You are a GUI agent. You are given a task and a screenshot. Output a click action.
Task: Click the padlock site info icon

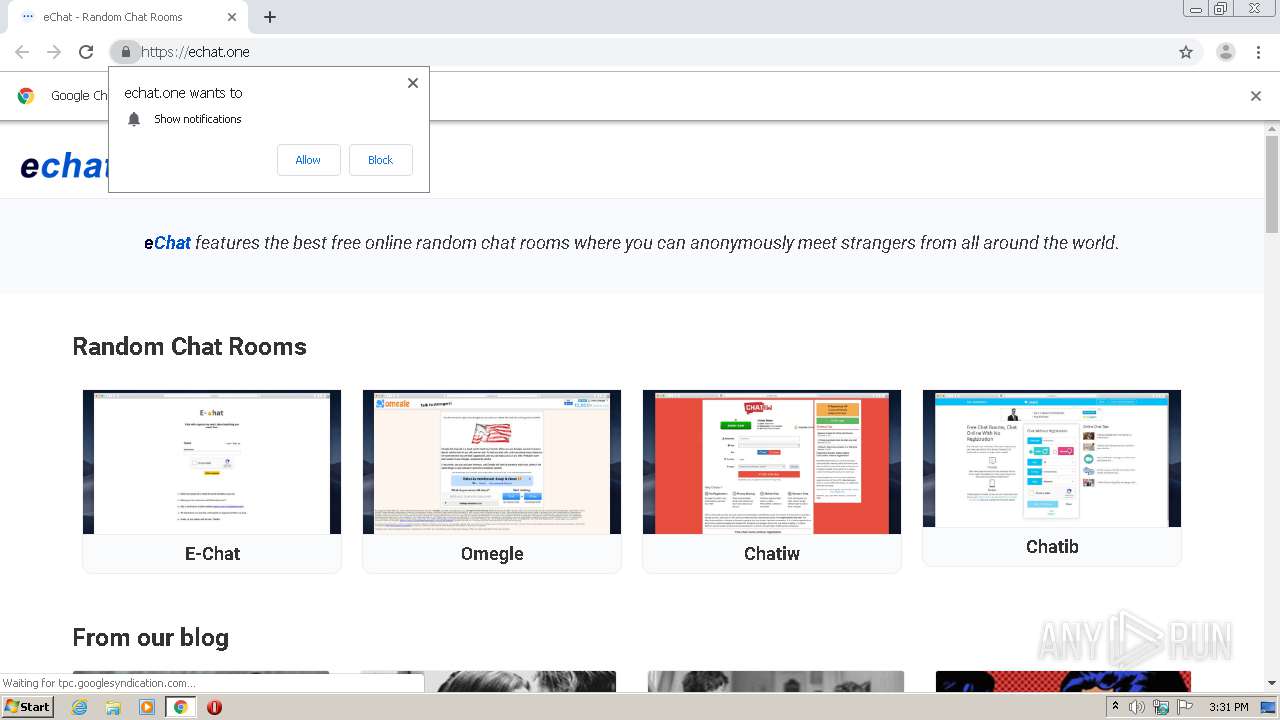pyautogui.click(x=125, y=52)
